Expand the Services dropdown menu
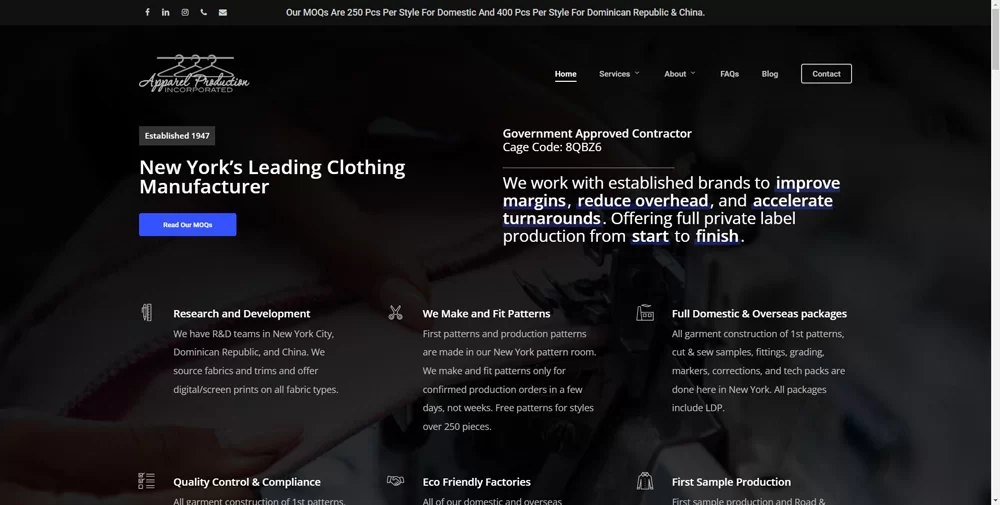Image resolution: width=1000 pixels, height=505 pixels. point(619,74)
